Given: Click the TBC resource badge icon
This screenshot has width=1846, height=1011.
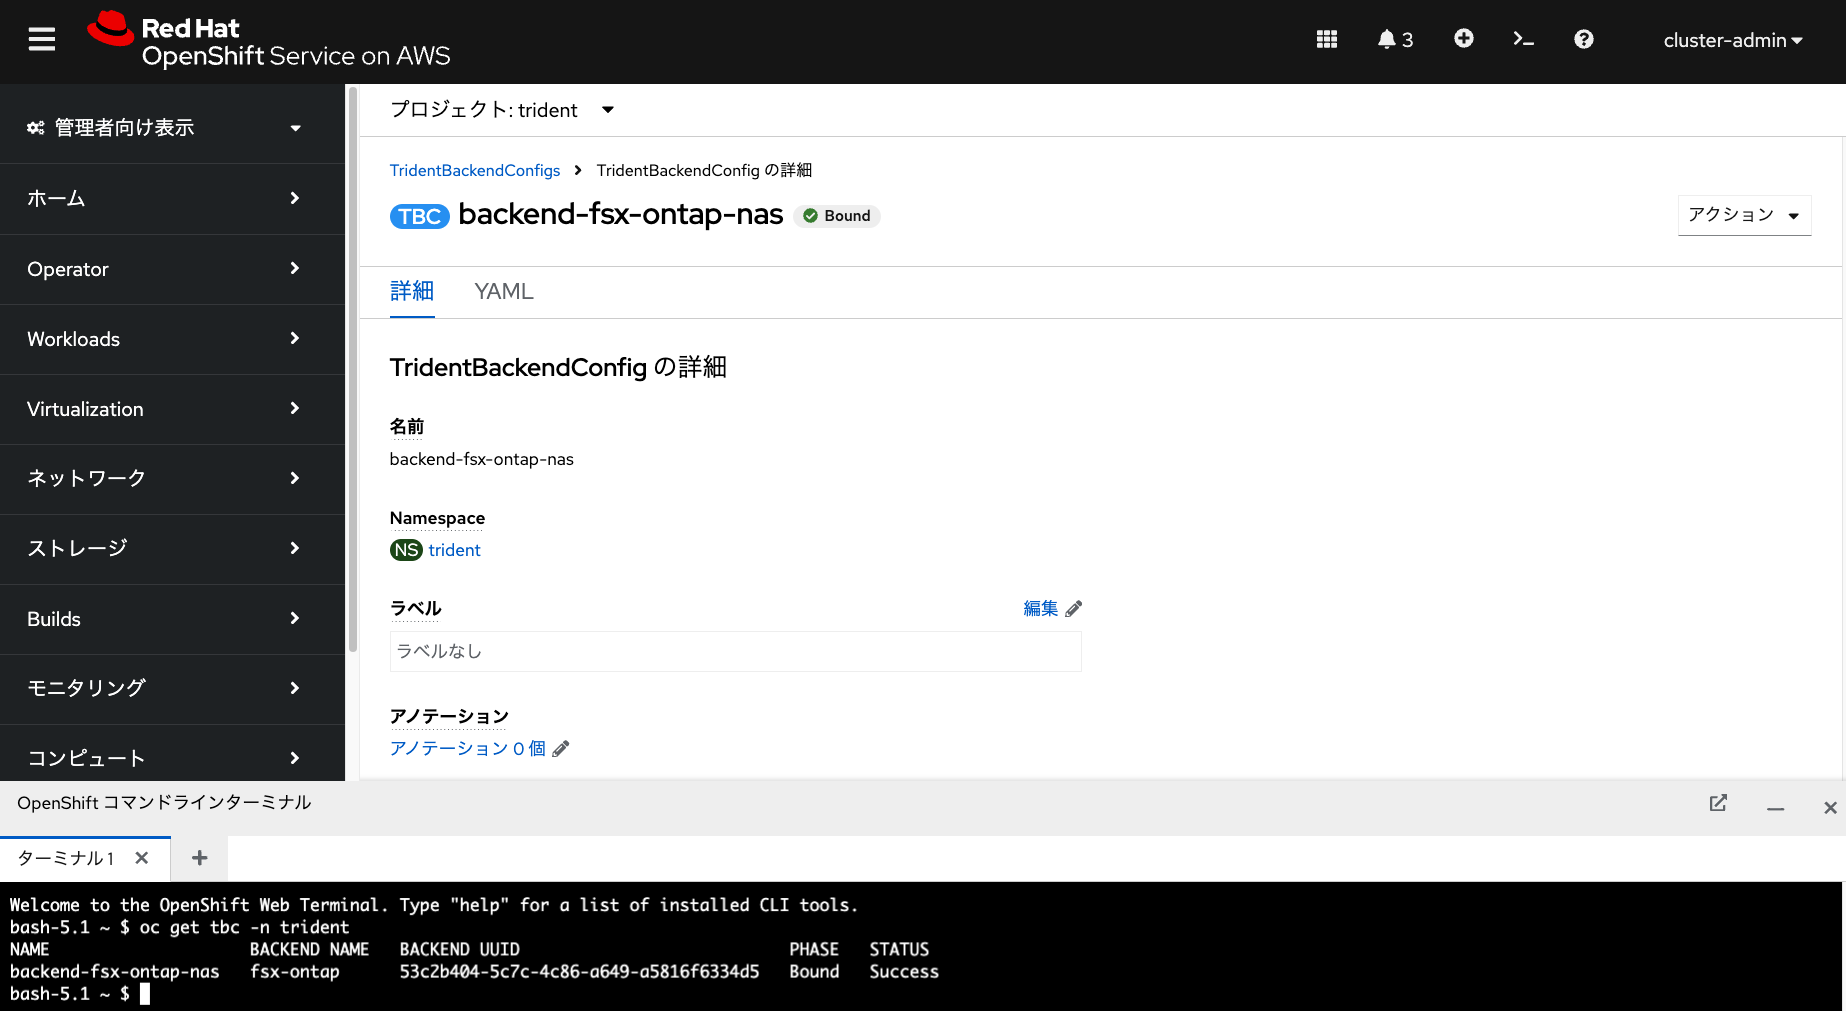Looking at the screenshot, I should coord(419,216).
